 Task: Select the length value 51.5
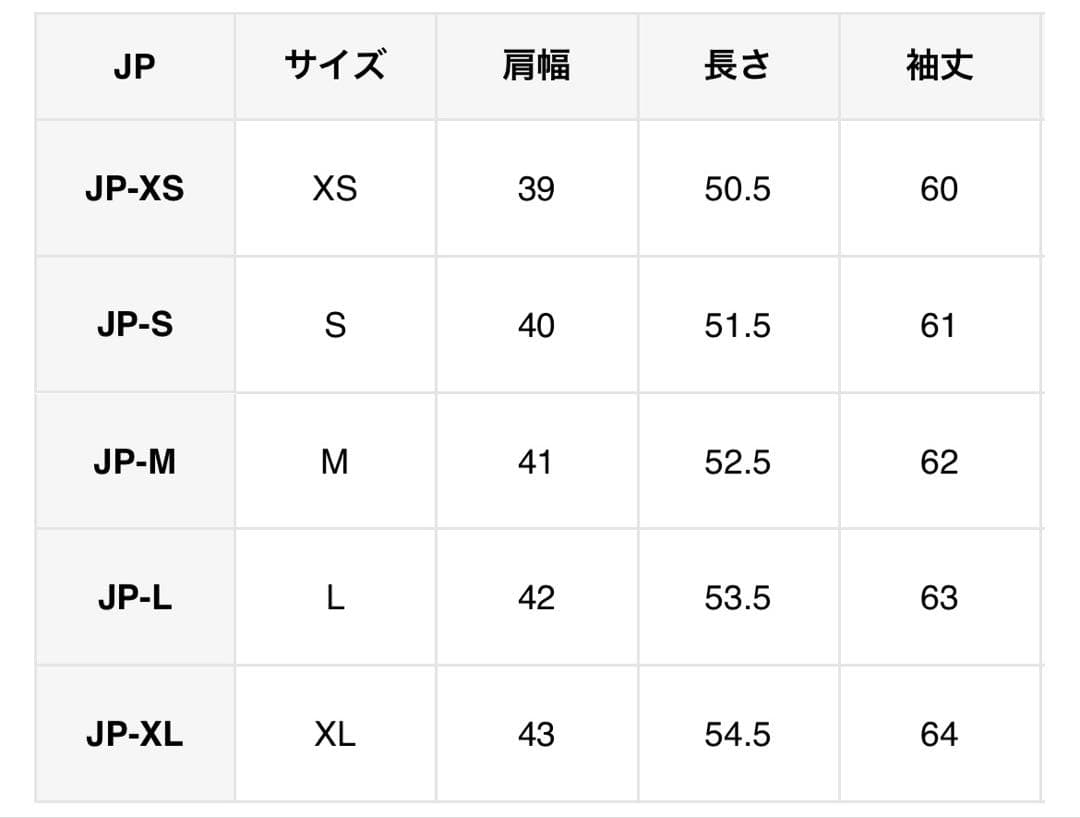(737, 325)
